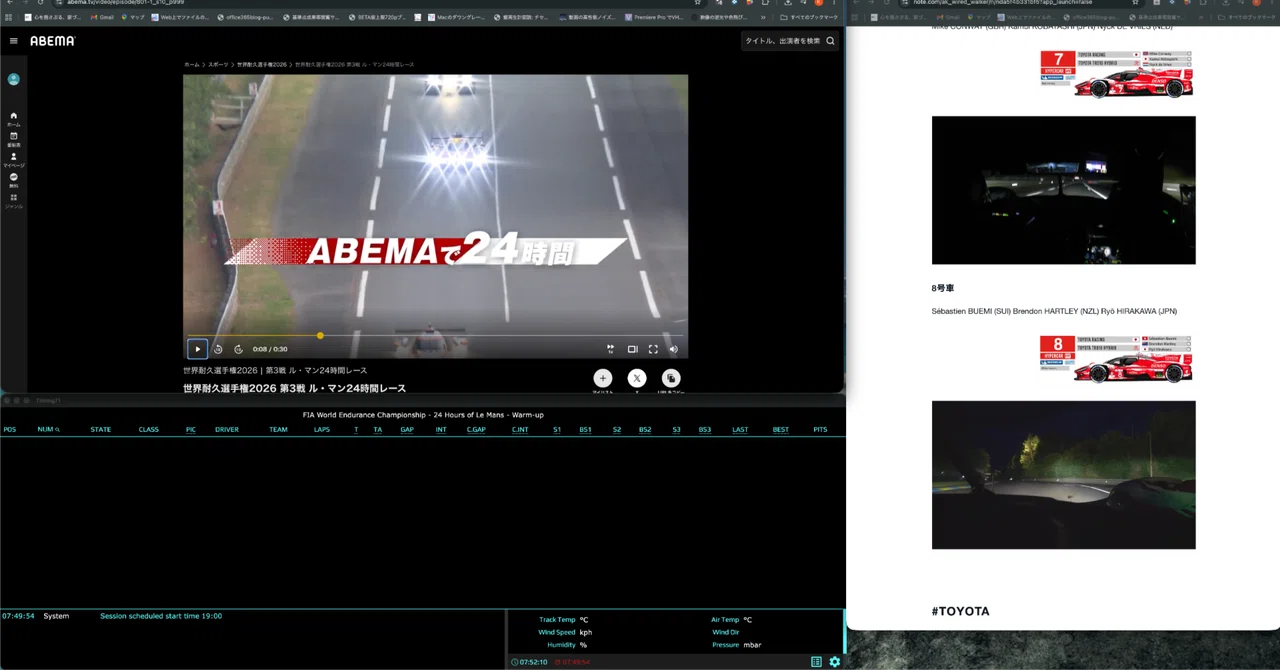Screen dimensions: 1280x670
Task: Click the BEST column header
Action: point(781,429)
